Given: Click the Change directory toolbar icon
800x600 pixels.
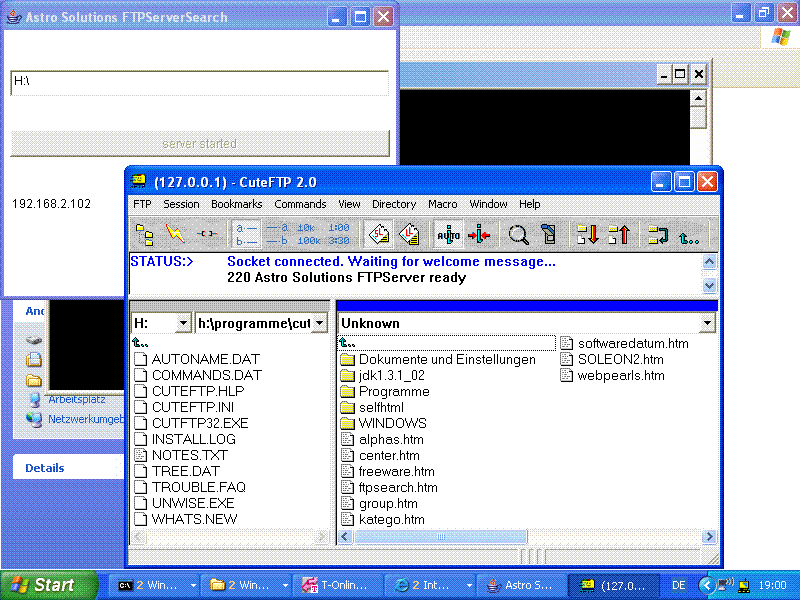Looking at the screenshot, I should tap(658, 234).
